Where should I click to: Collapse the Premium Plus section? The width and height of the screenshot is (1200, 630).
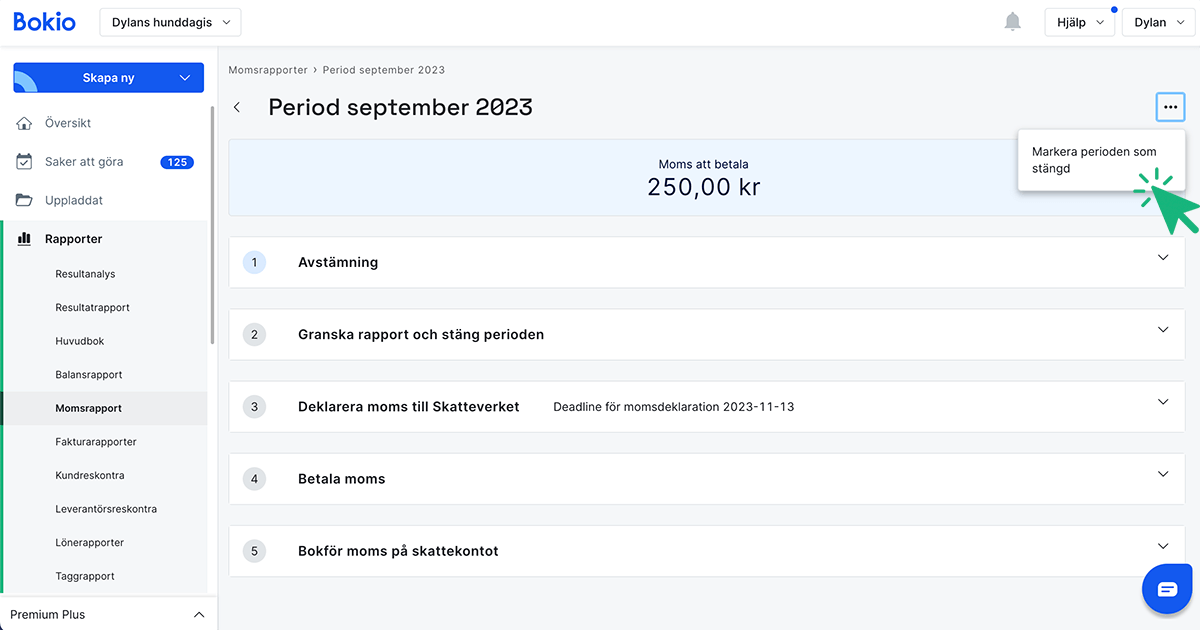tap(198, 614)
